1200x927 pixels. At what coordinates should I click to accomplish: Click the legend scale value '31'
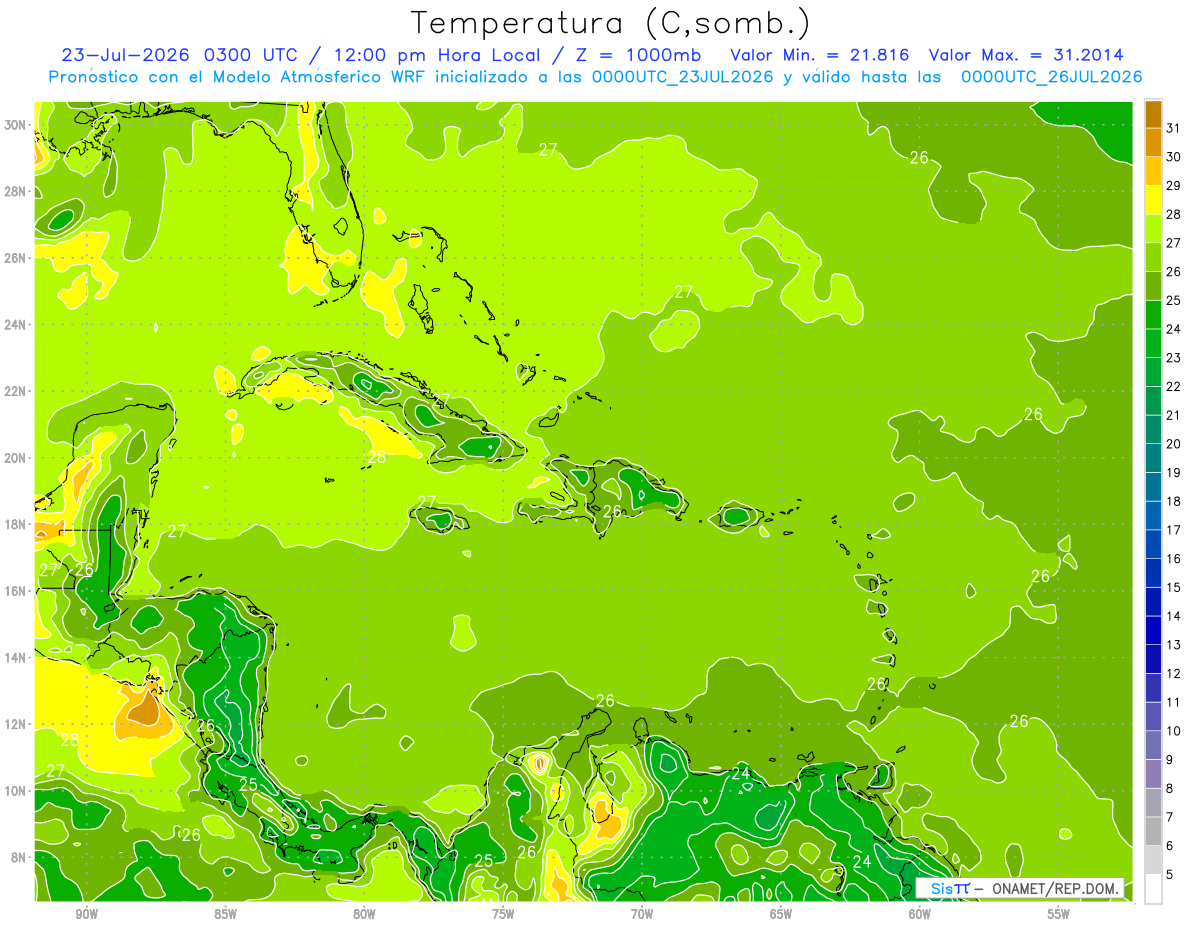1173,128
